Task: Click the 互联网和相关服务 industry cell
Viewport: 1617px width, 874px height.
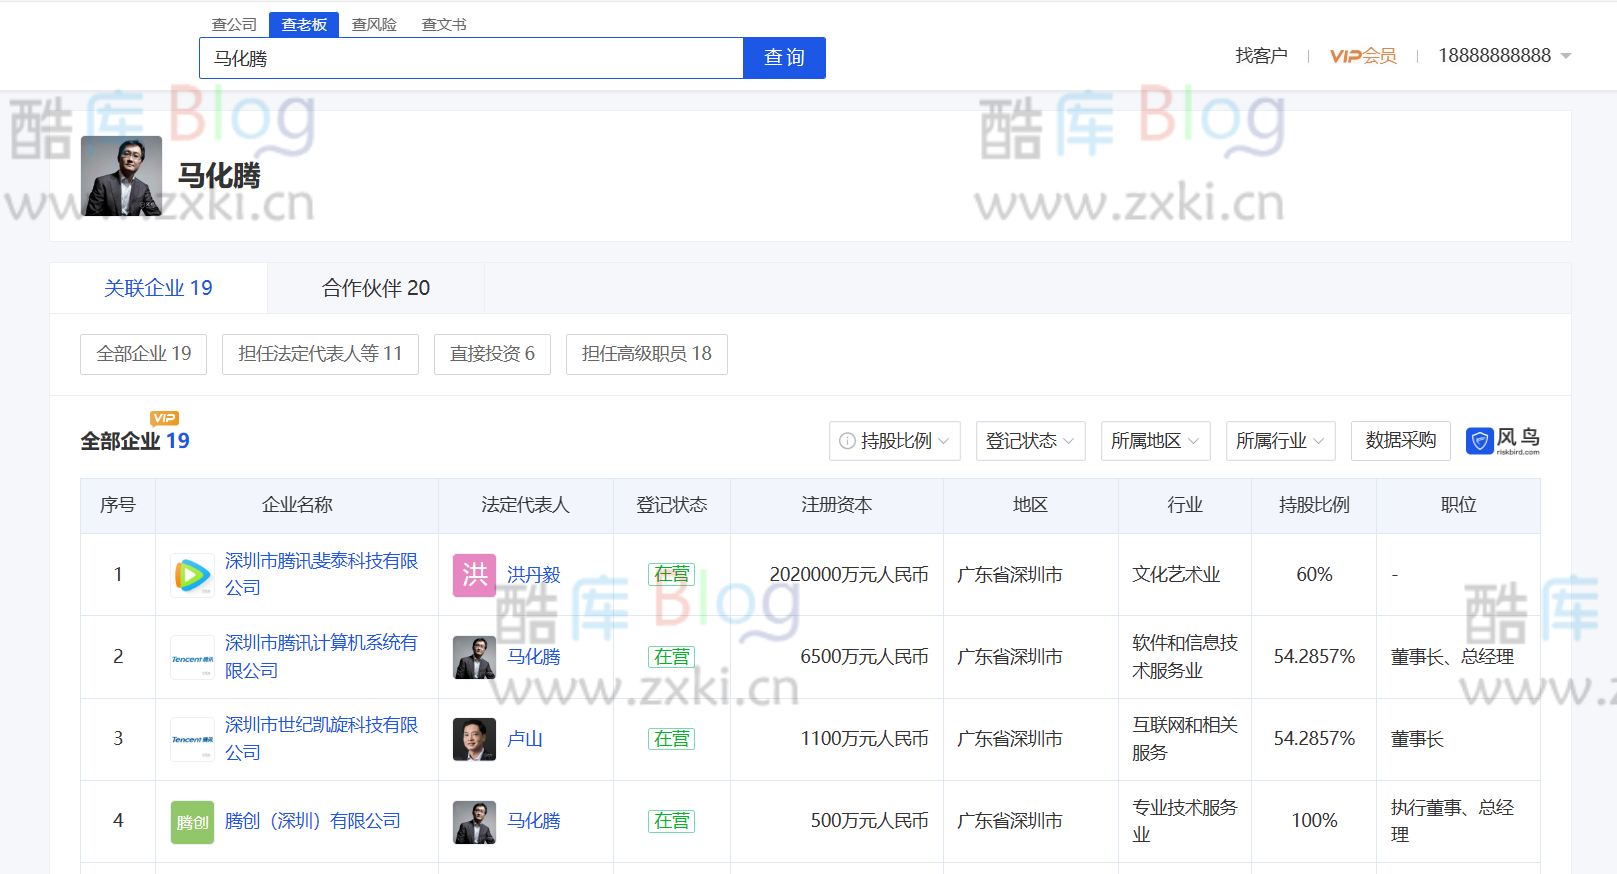Action: pyautogui.click(x=1185, y=739)
